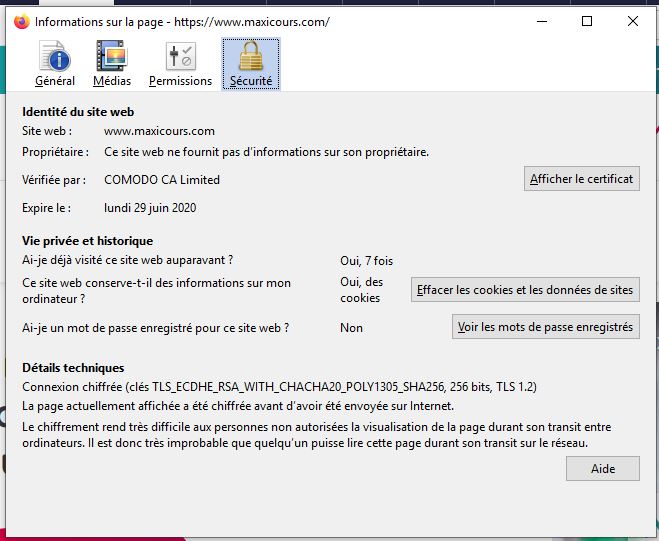Click the 'Ai-je un mot de passe enregistré' question

pyautogui.click(x=156, y=328)
